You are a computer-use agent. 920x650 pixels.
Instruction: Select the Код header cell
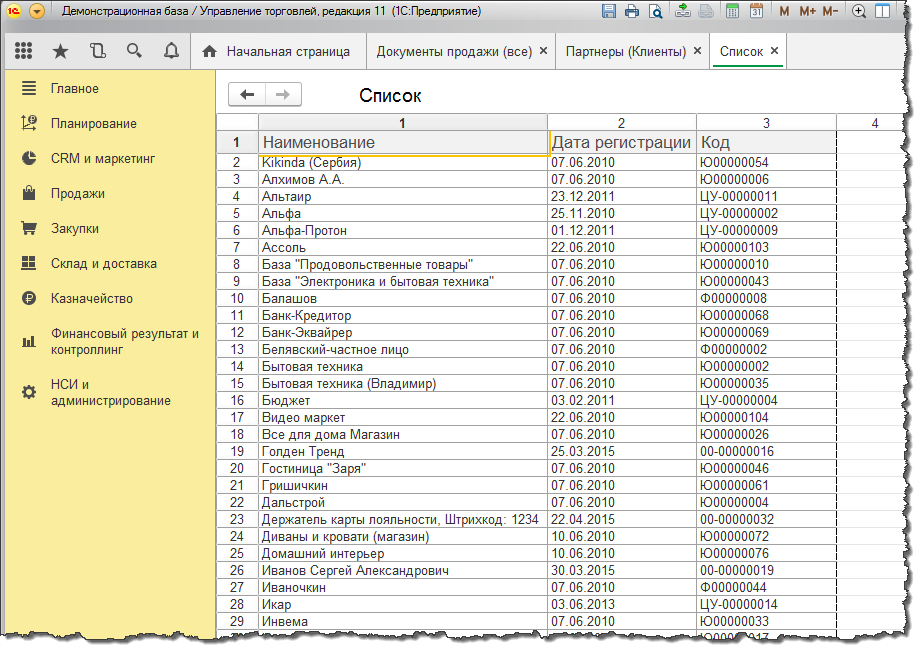(766, 143)
